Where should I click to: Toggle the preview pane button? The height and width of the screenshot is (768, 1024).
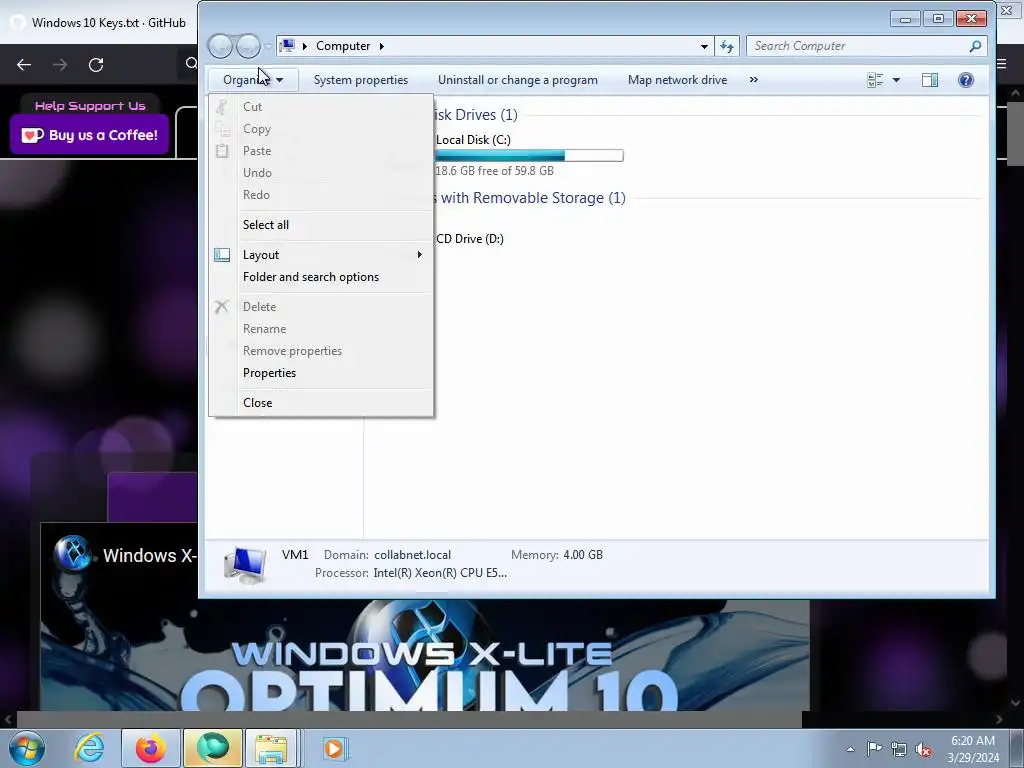click(929, 80)
